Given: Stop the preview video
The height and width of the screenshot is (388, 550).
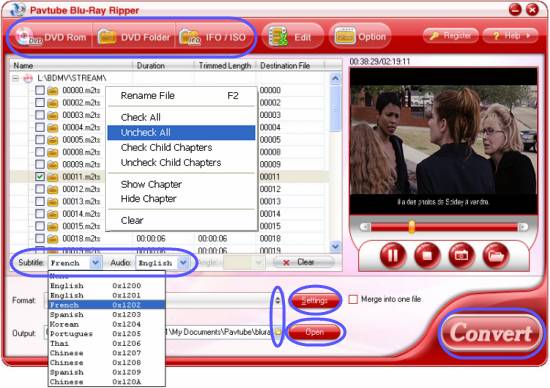Looking at the screenshot, I should point(427,256).
